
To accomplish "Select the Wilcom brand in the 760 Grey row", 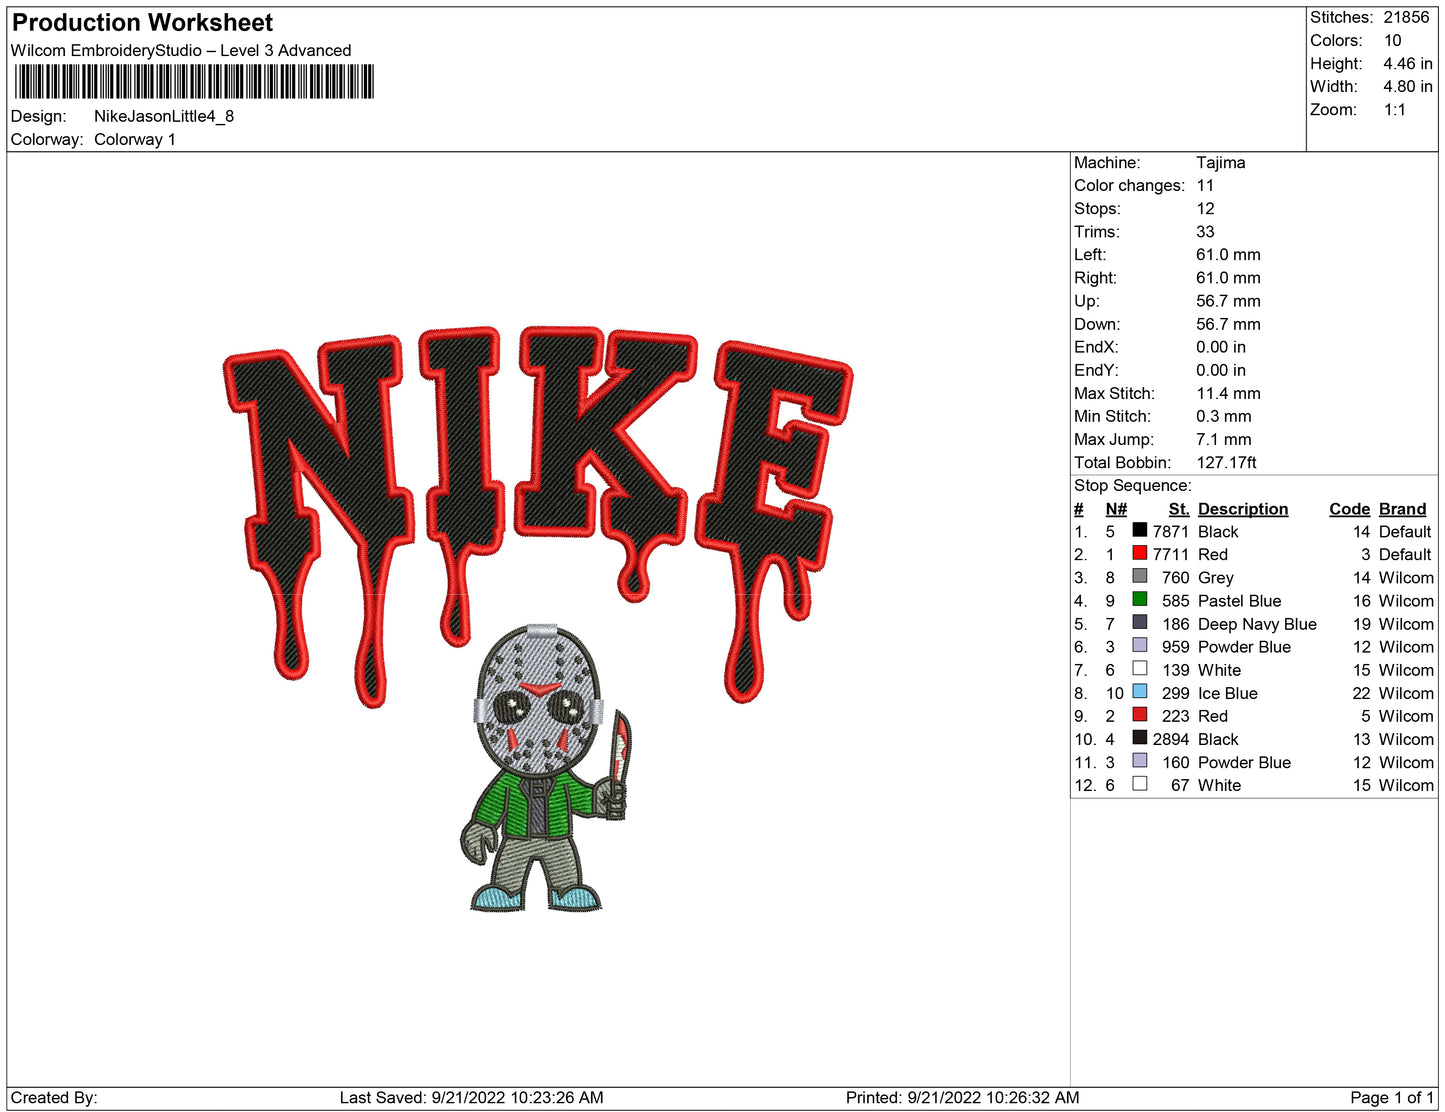I will click(x=1406, y=577).
